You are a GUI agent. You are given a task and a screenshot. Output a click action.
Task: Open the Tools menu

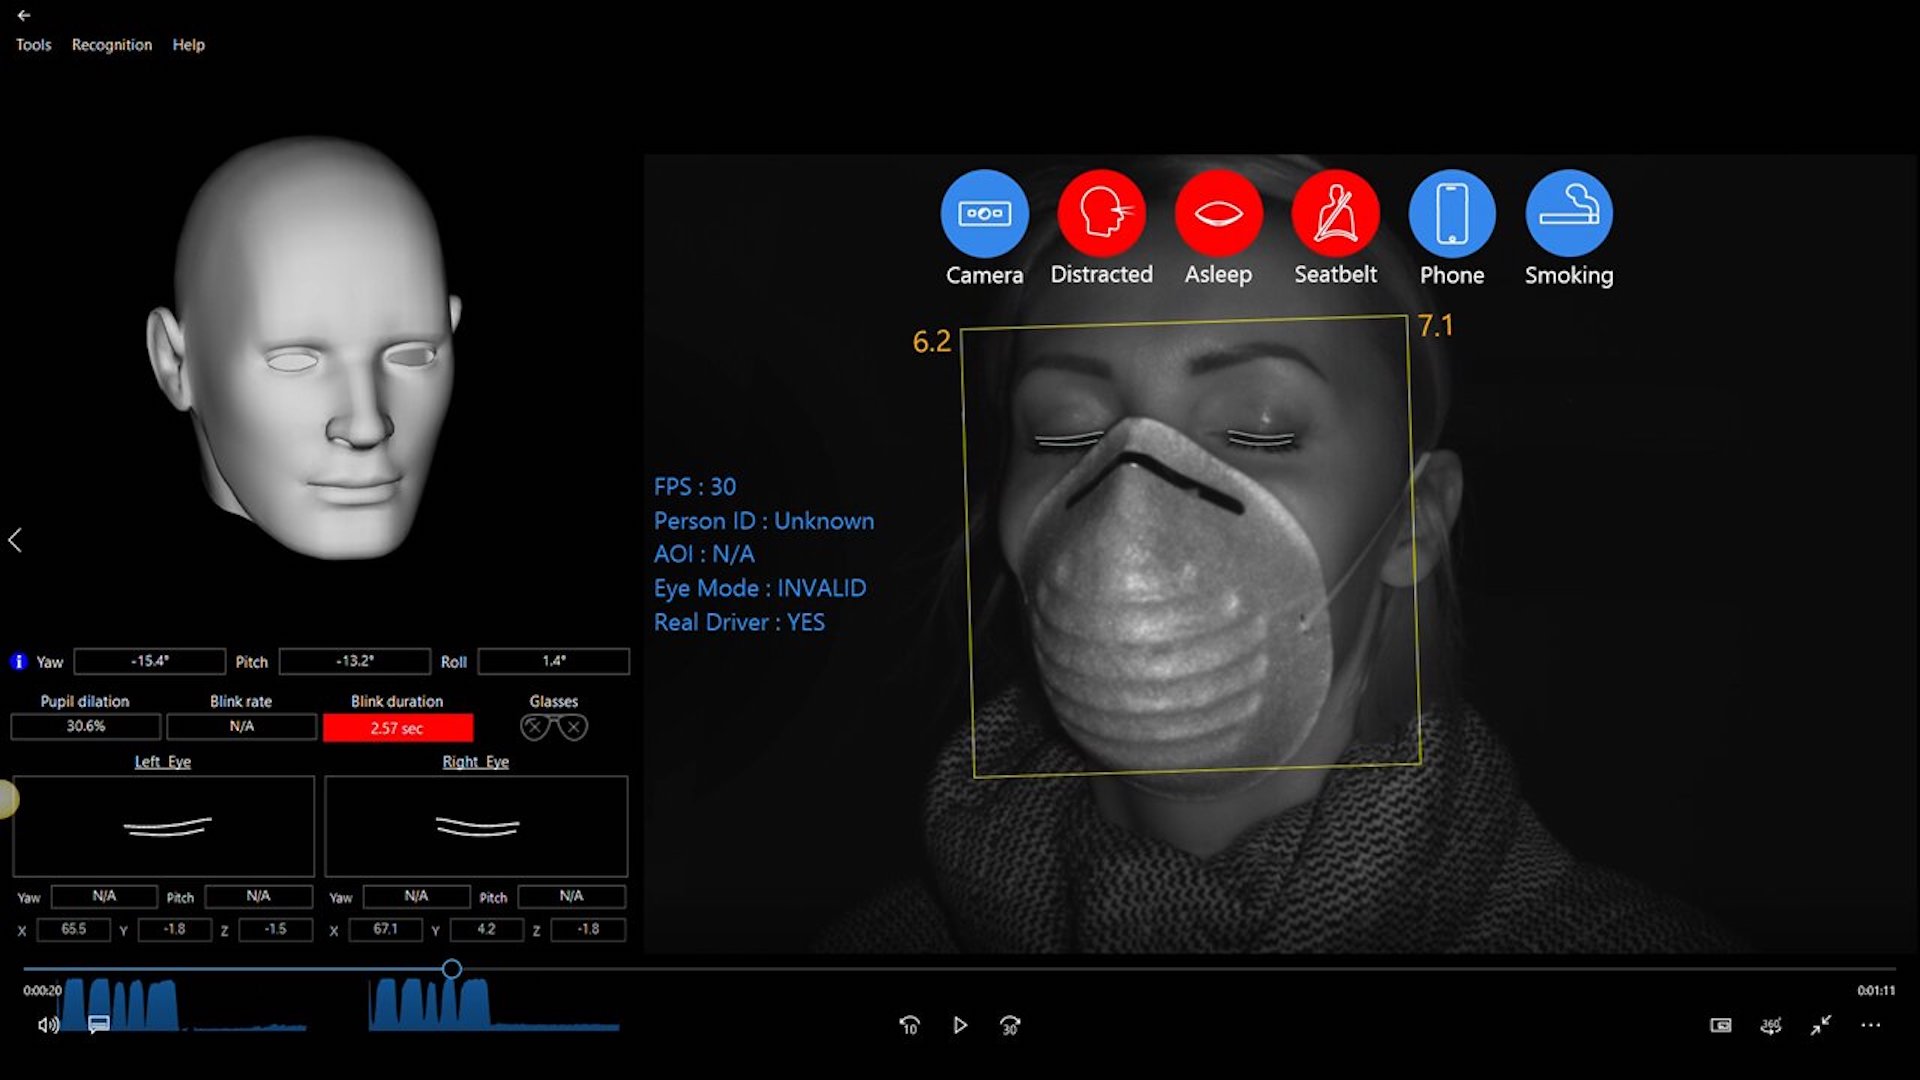(33, 45)
